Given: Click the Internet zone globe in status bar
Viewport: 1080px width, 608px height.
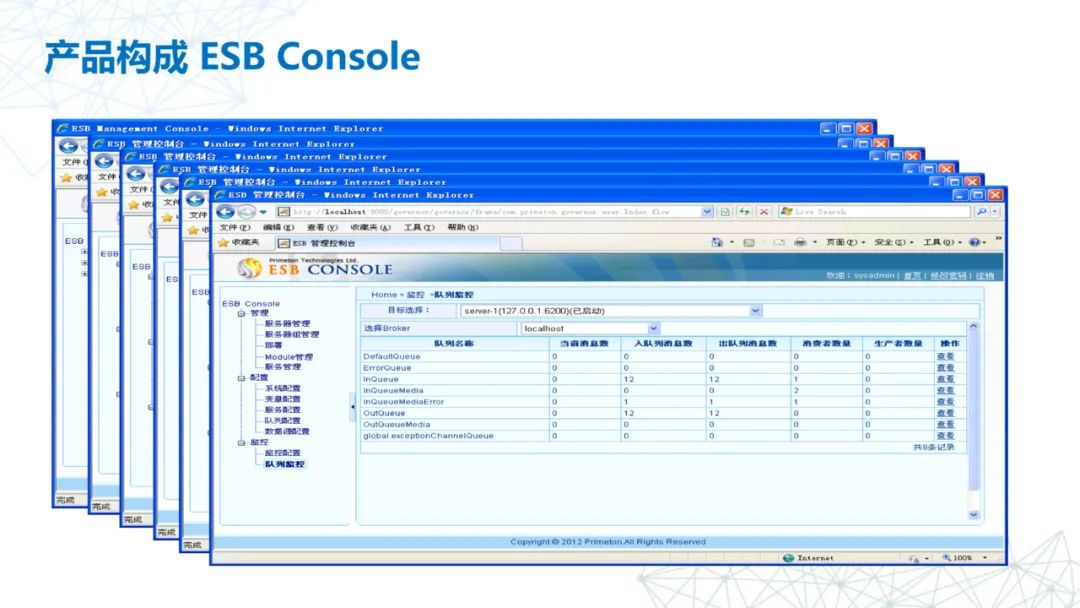Looking at the screenshot, I should [789, 558].
